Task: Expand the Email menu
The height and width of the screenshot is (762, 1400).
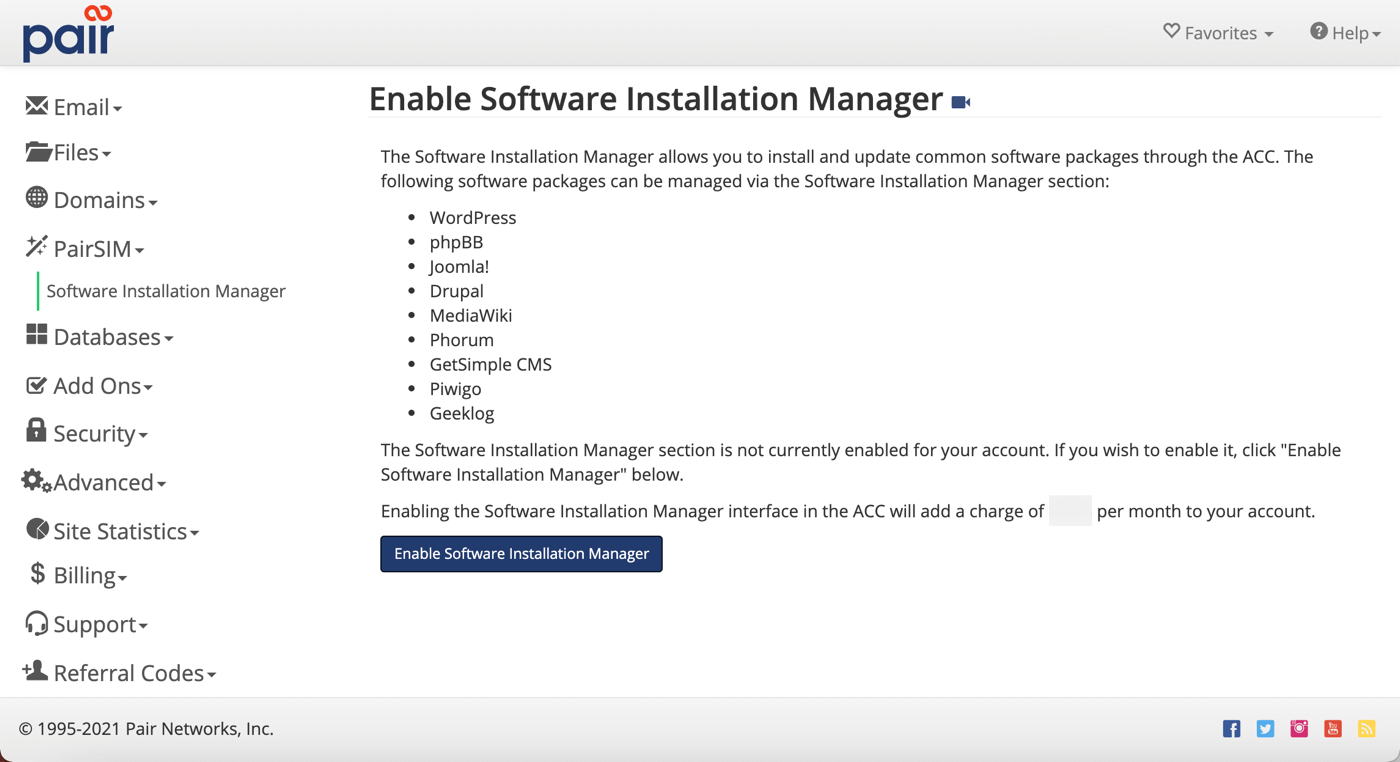Action: click(x=74, y=107)
